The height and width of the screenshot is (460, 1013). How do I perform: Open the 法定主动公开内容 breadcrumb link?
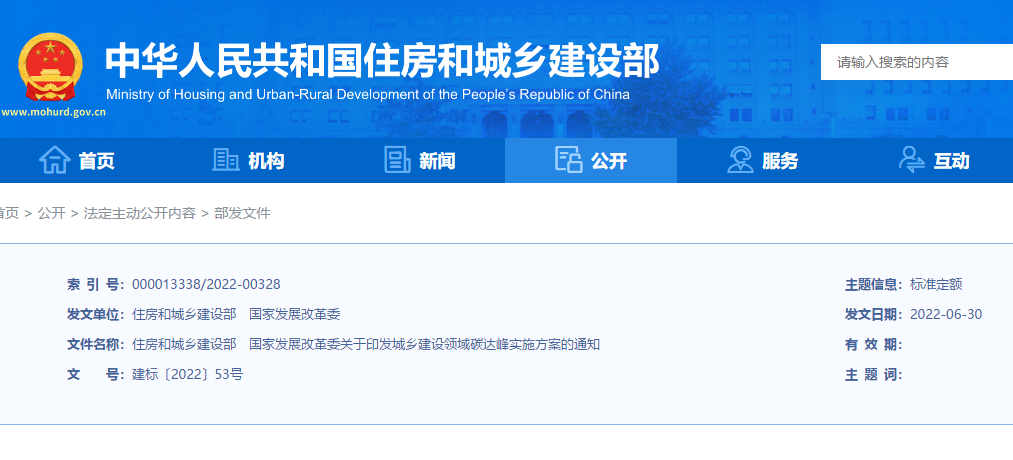139,213
